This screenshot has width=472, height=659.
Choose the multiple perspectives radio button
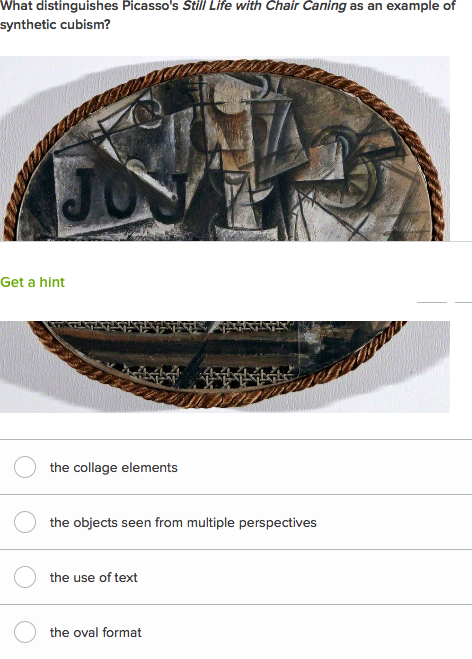click(25, 522)
